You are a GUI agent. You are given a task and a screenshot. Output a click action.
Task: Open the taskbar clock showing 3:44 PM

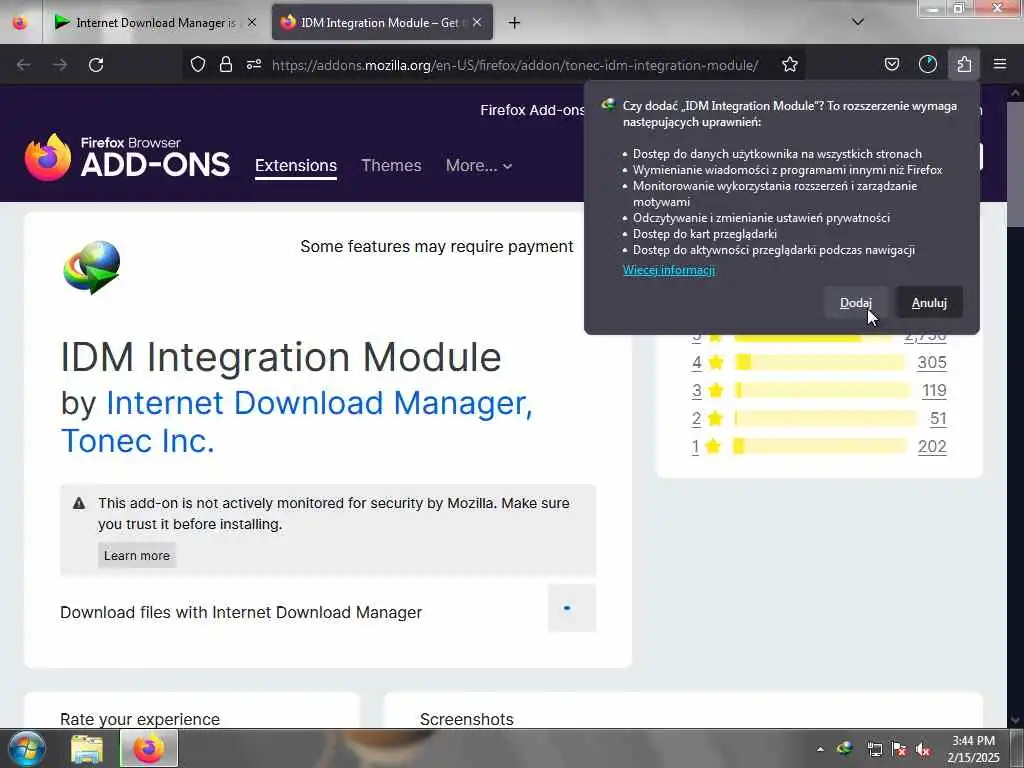[x=973, y=749]
